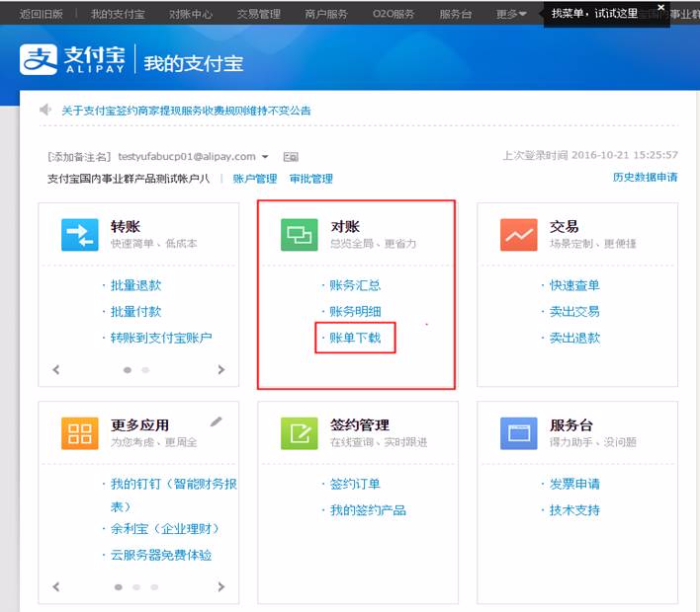The width and height of the screenshot is (700, 612).
Task: Click the orange 更多应用 grid icon
Action: pos(79,433)
